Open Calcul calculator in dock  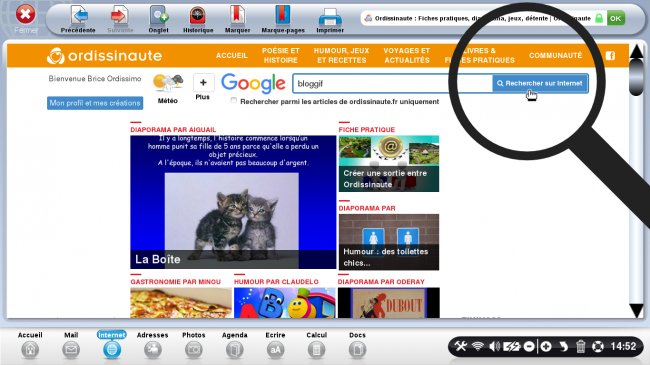(x=316, y=345)
